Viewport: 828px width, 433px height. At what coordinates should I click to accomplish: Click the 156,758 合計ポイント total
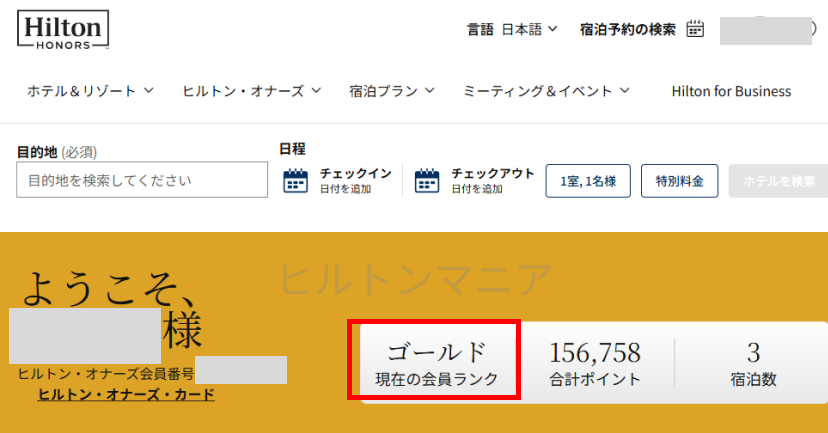pos(595,362)
